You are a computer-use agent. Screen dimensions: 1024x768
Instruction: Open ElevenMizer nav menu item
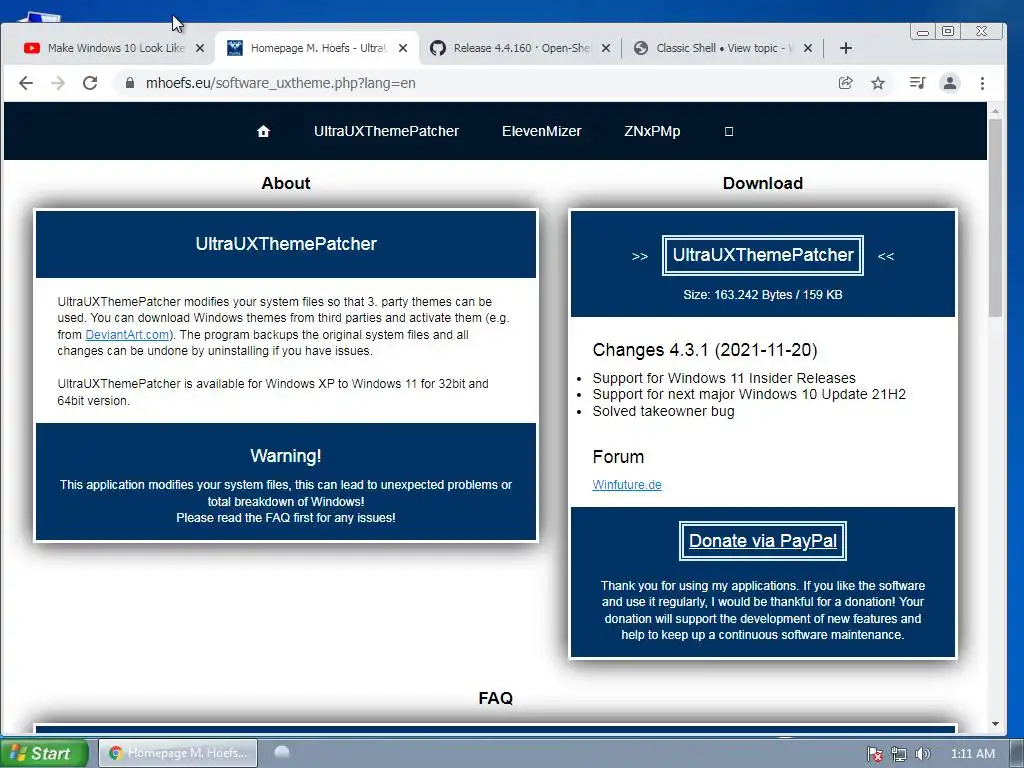point(541,131)
